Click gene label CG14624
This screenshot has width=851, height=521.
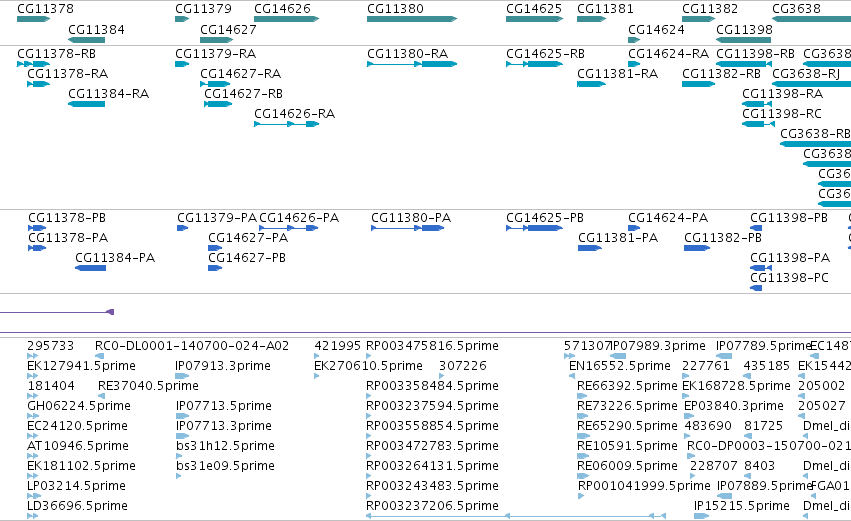[x=656, y=30]
